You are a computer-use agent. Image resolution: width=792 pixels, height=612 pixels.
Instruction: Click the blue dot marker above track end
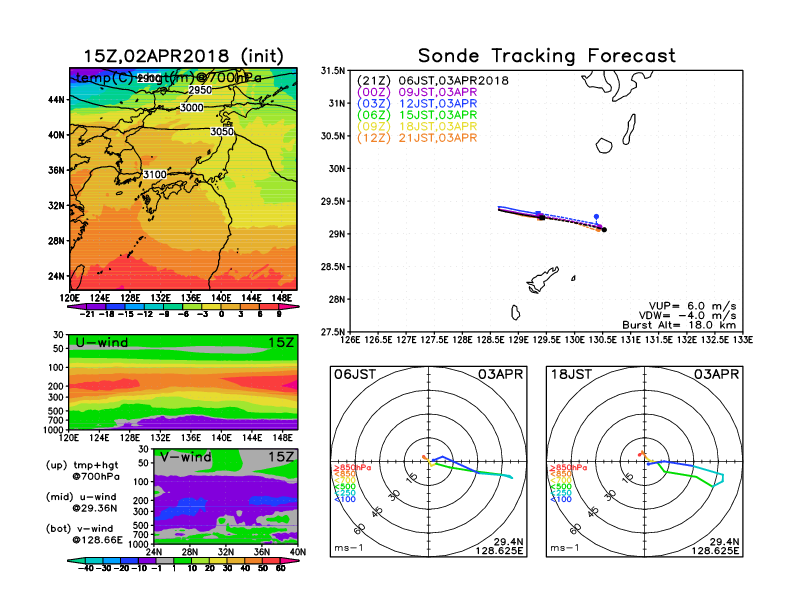(597, 217)
